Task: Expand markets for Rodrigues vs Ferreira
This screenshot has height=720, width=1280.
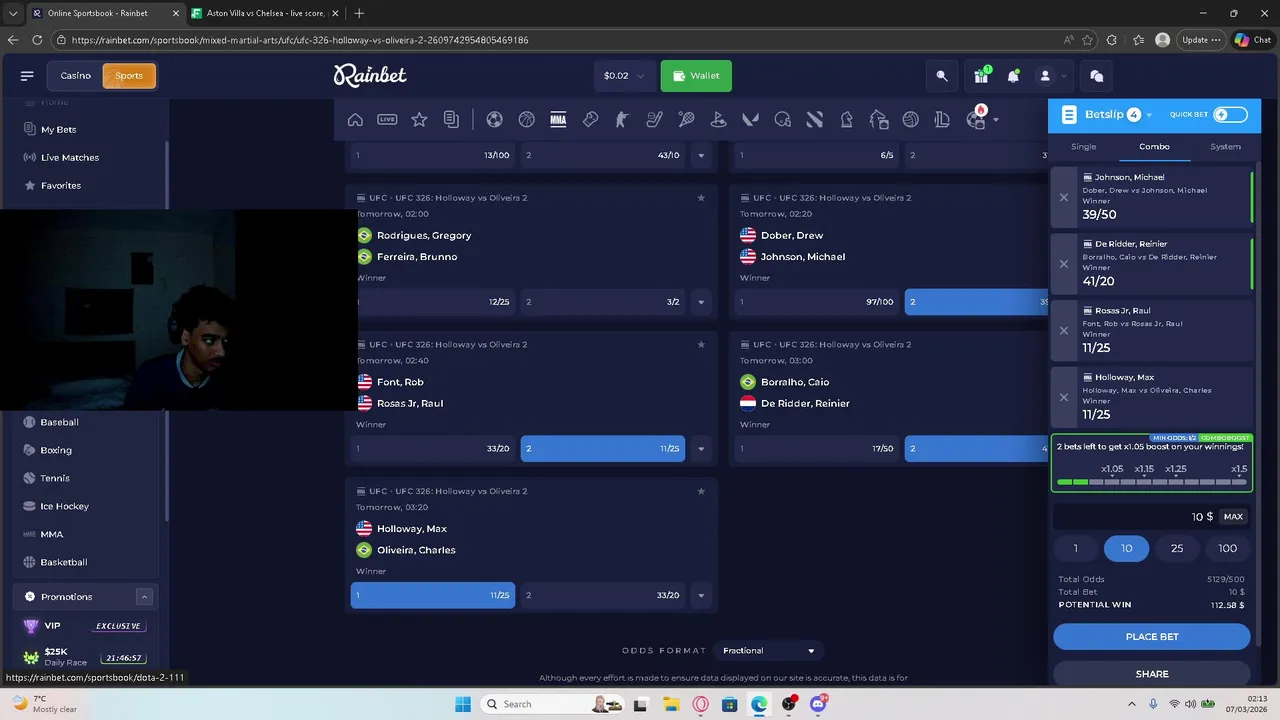Action: coord(701,302)
